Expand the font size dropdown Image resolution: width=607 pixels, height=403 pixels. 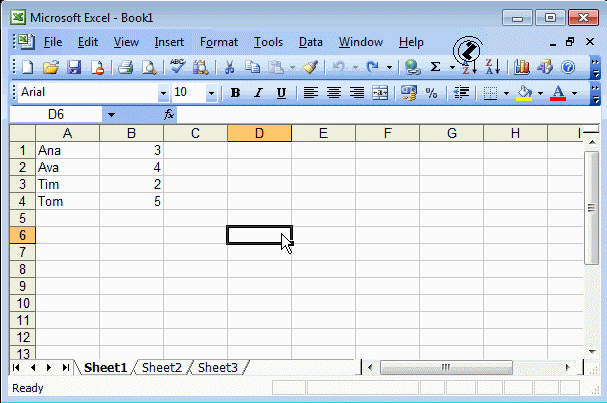coord(211,93)
